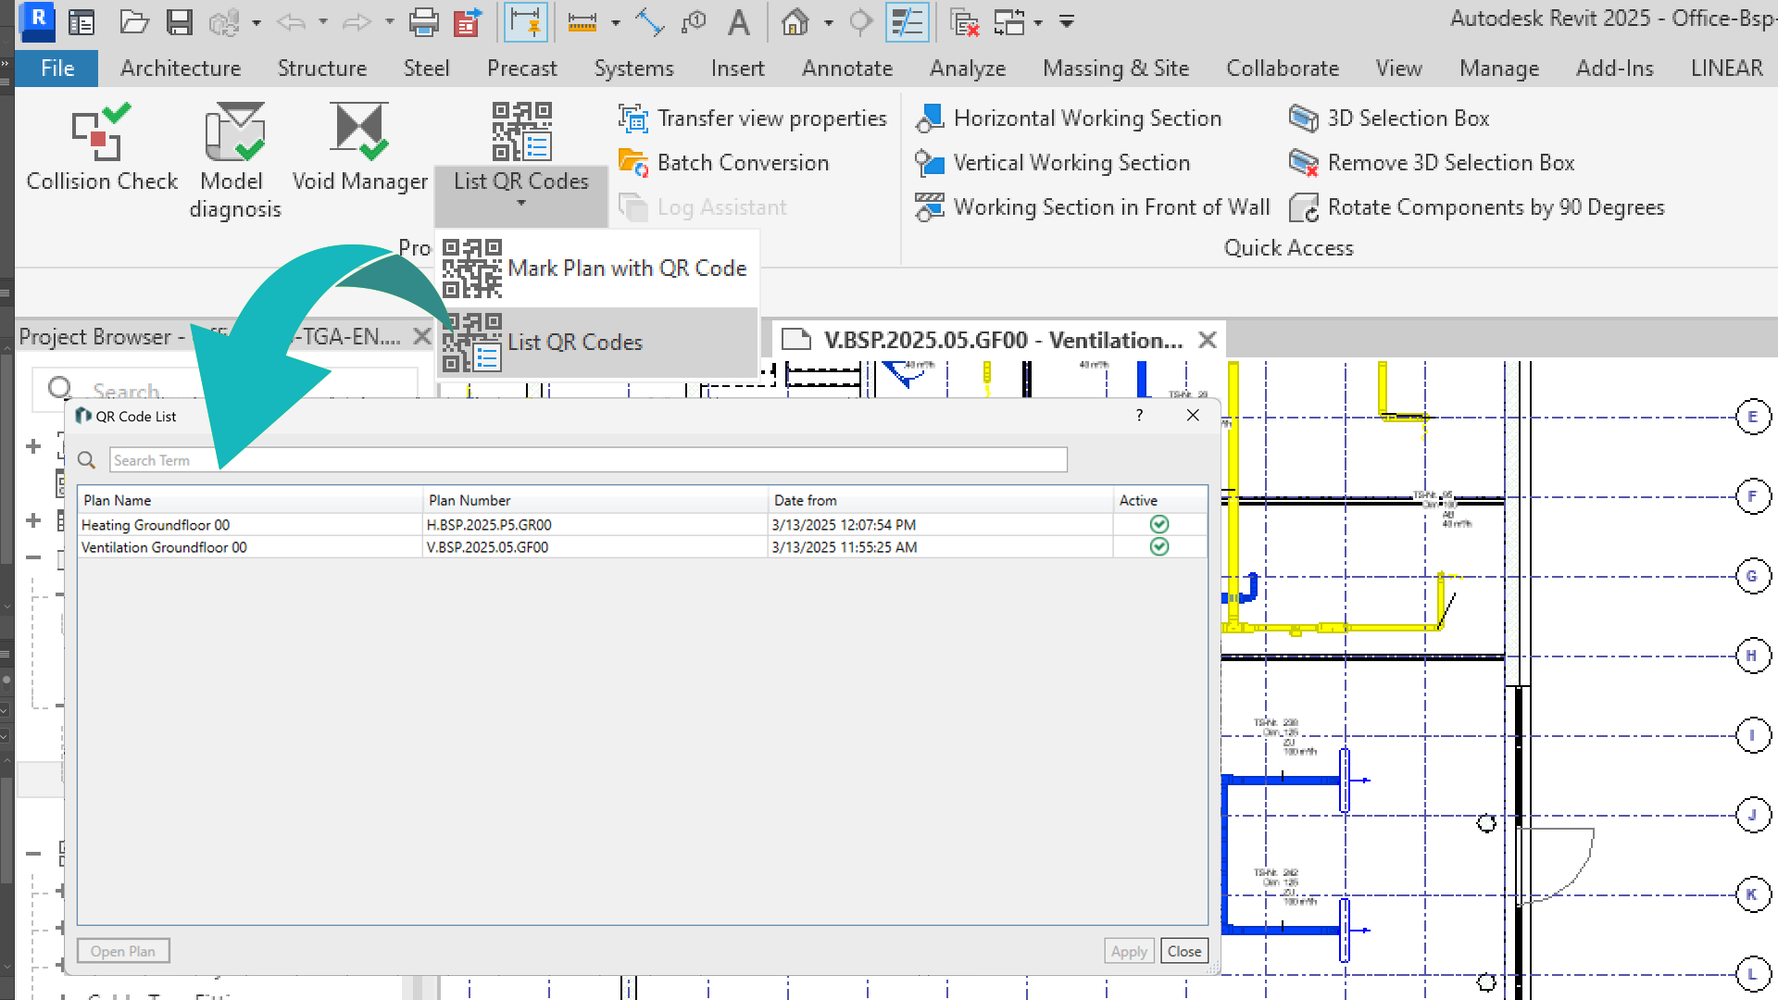Screen dimensions: 1778x1000
Task: Click the Open Plan button
Action: (x=123, y=951)
